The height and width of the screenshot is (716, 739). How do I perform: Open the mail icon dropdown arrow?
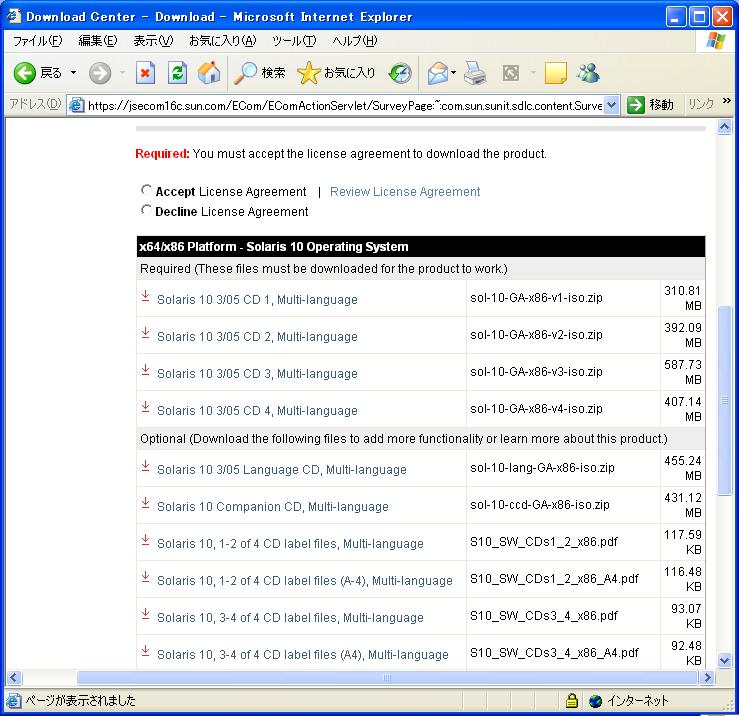(x=453, y=73)
